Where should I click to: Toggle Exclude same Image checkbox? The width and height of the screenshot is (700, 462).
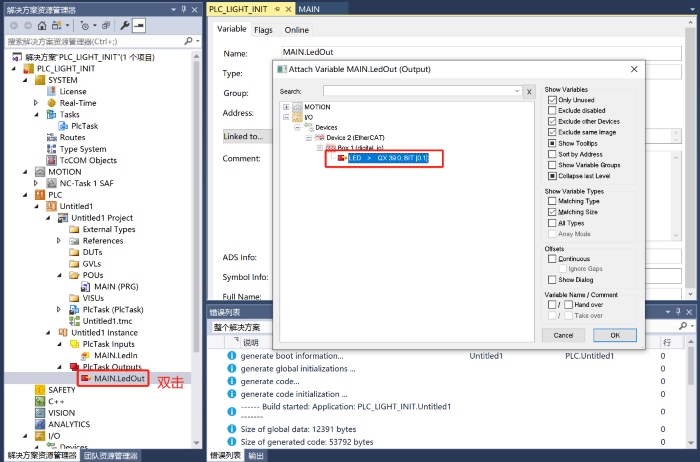click(552, 132)
